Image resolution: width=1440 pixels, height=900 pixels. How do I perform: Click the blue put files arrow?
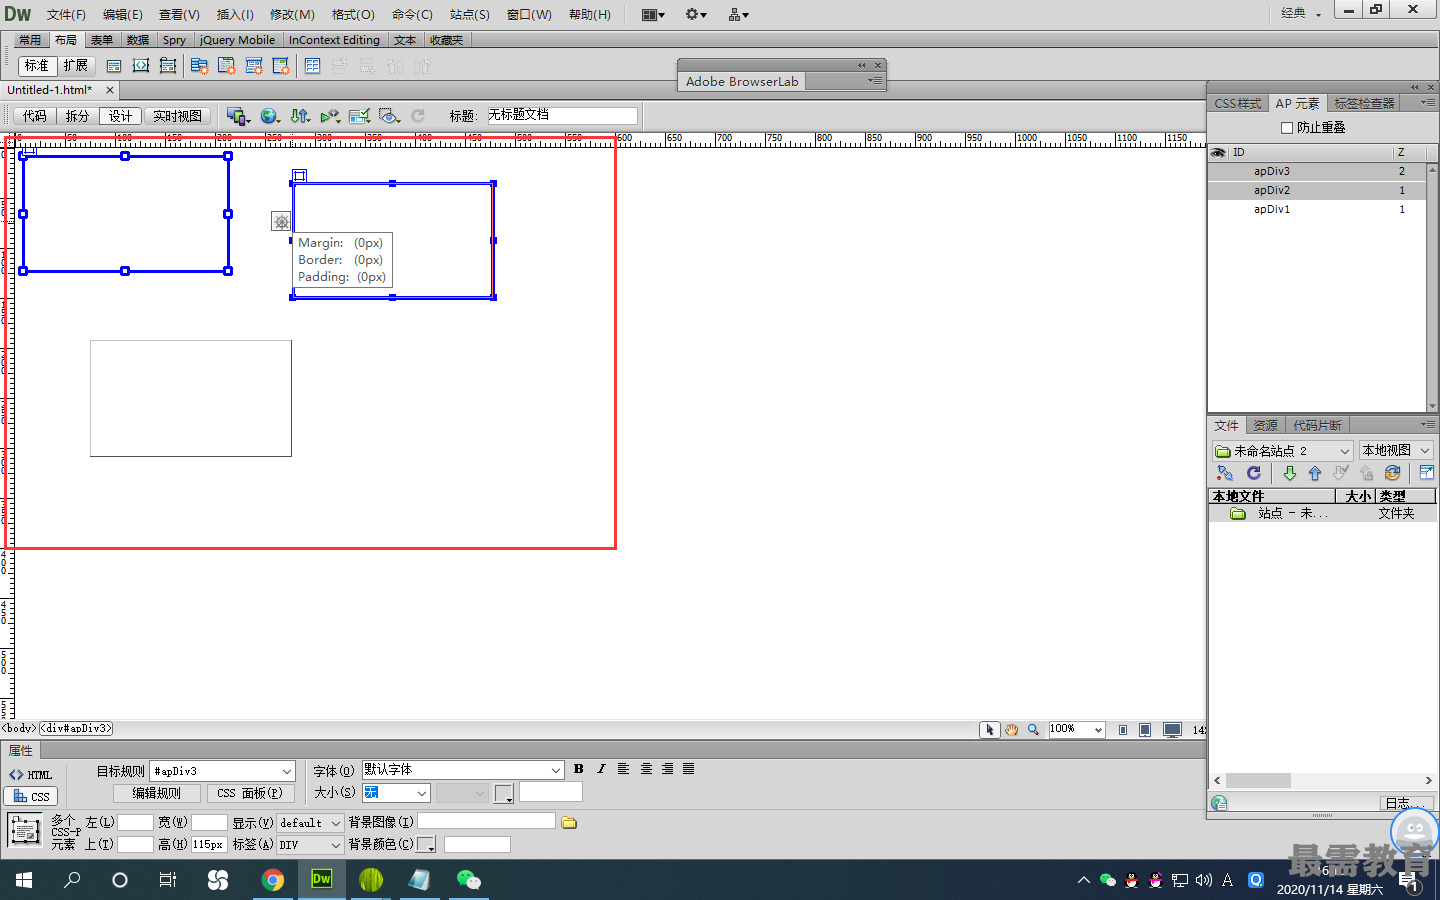pos(1315,473)
